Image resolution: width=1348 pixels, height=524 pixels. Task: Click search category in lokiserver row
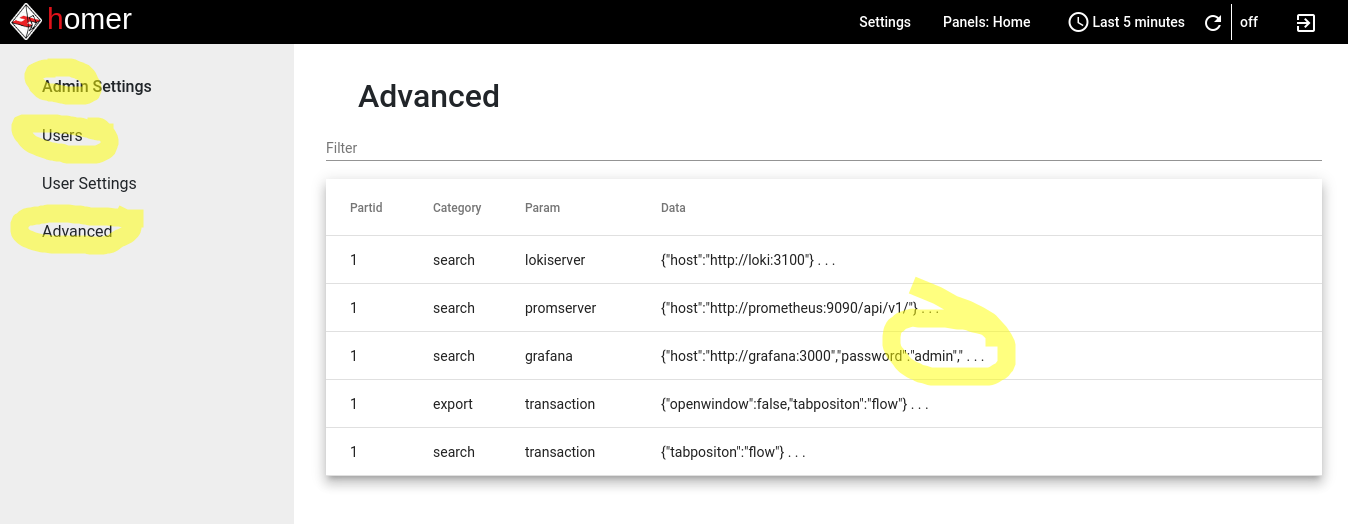(454, 260)
